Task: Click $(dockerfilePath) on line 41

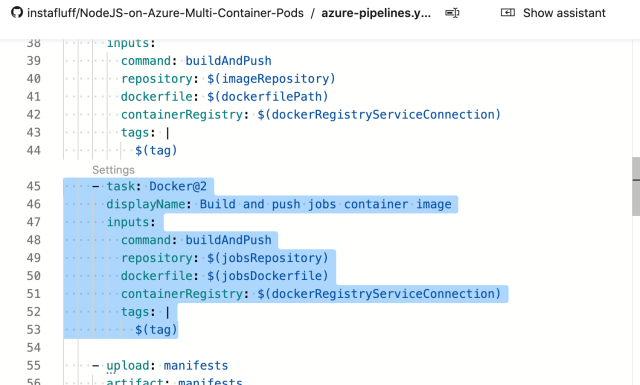Action: click(267, 96)
